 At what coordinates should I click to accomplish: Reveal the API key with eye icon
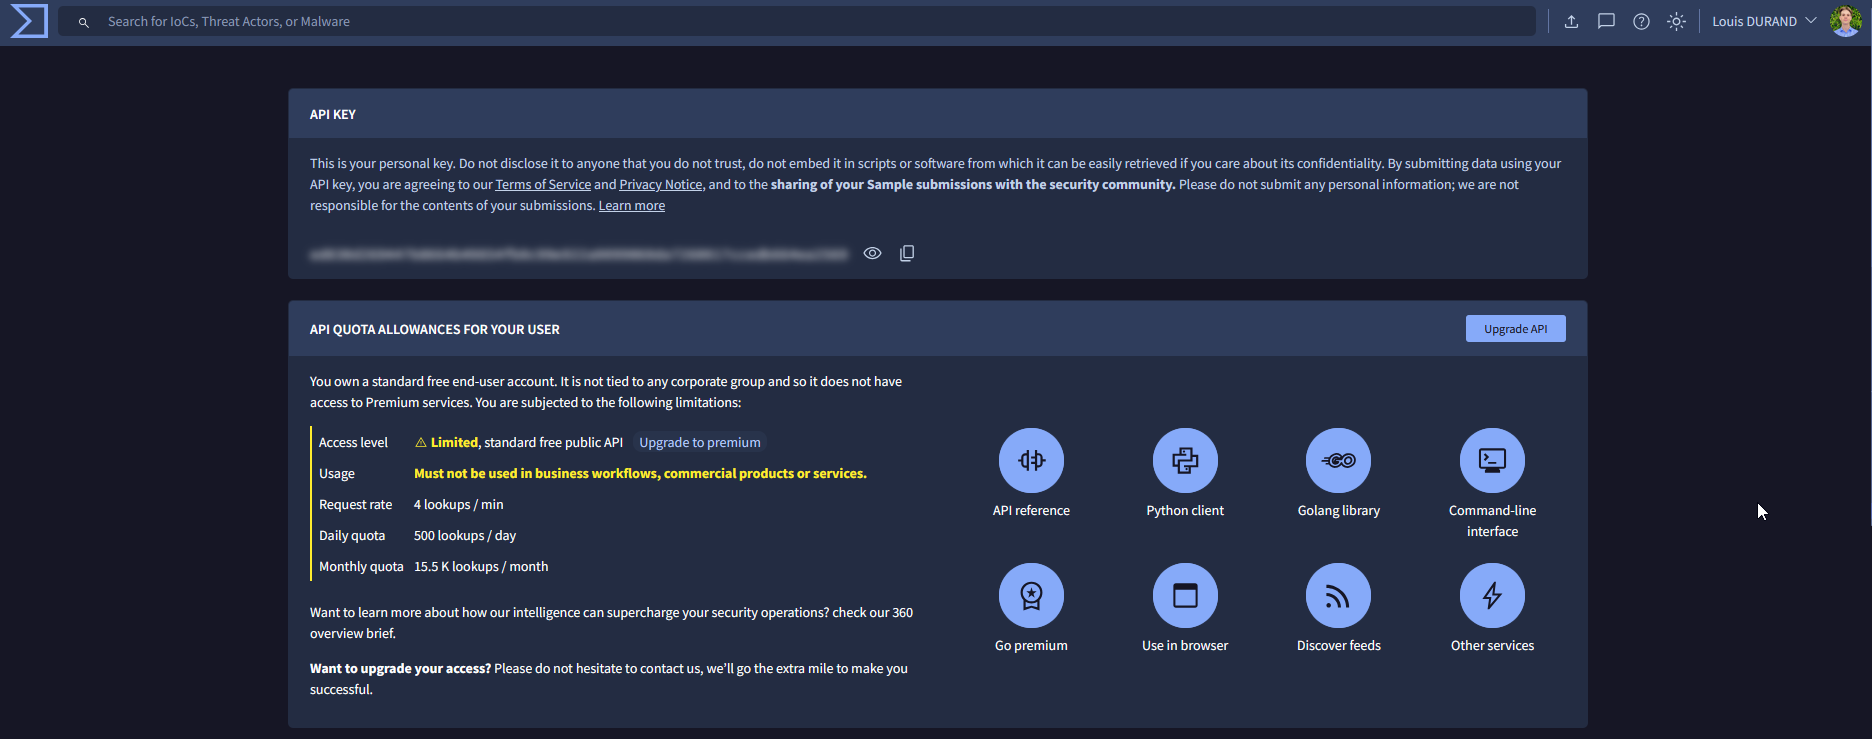coord(872,254)
